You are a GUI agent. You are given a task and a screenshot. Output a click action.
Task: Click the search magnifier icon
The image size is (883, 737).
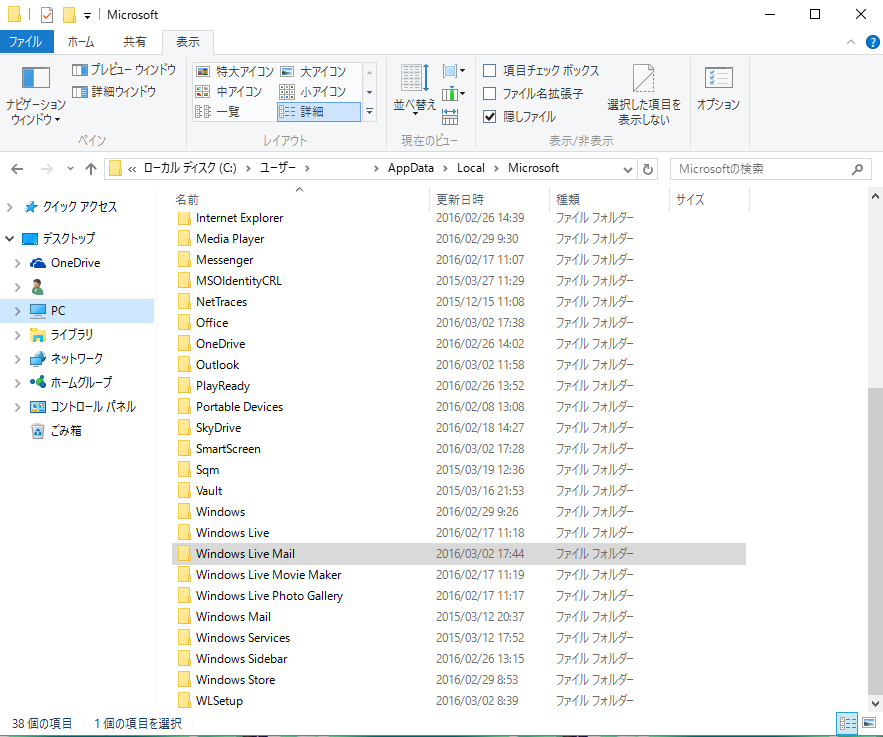coord(857,169)
